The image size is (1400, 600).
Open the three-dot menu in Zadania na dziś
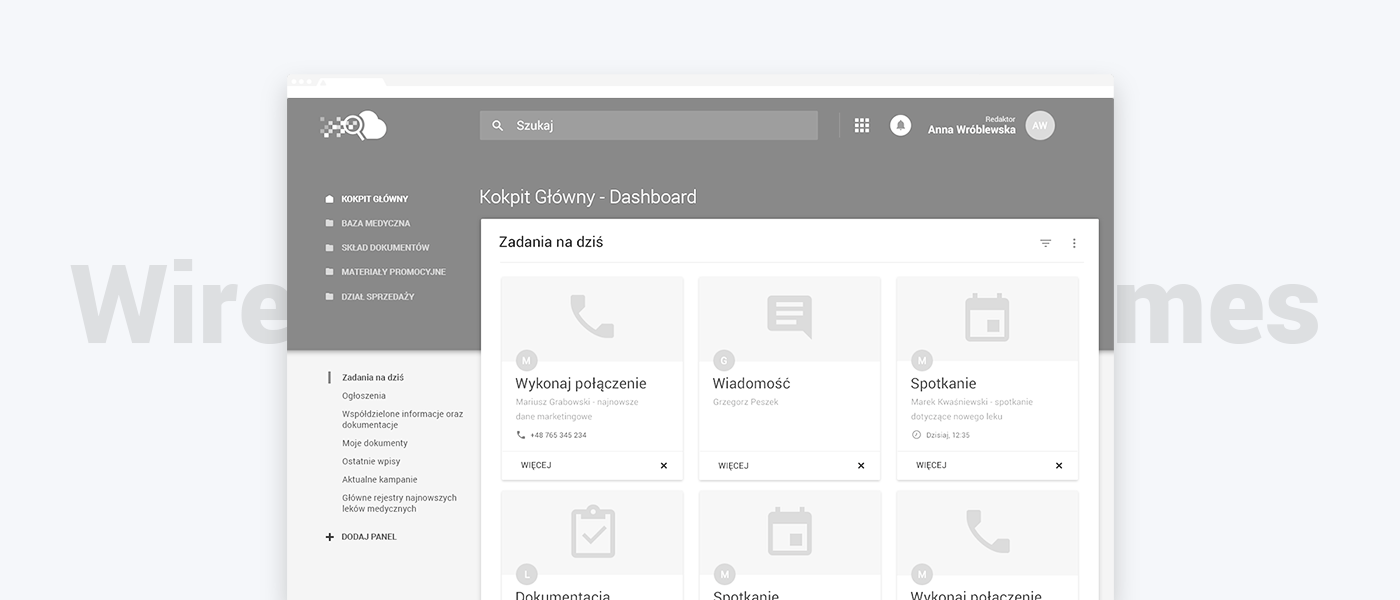(x=1075, y=243)
